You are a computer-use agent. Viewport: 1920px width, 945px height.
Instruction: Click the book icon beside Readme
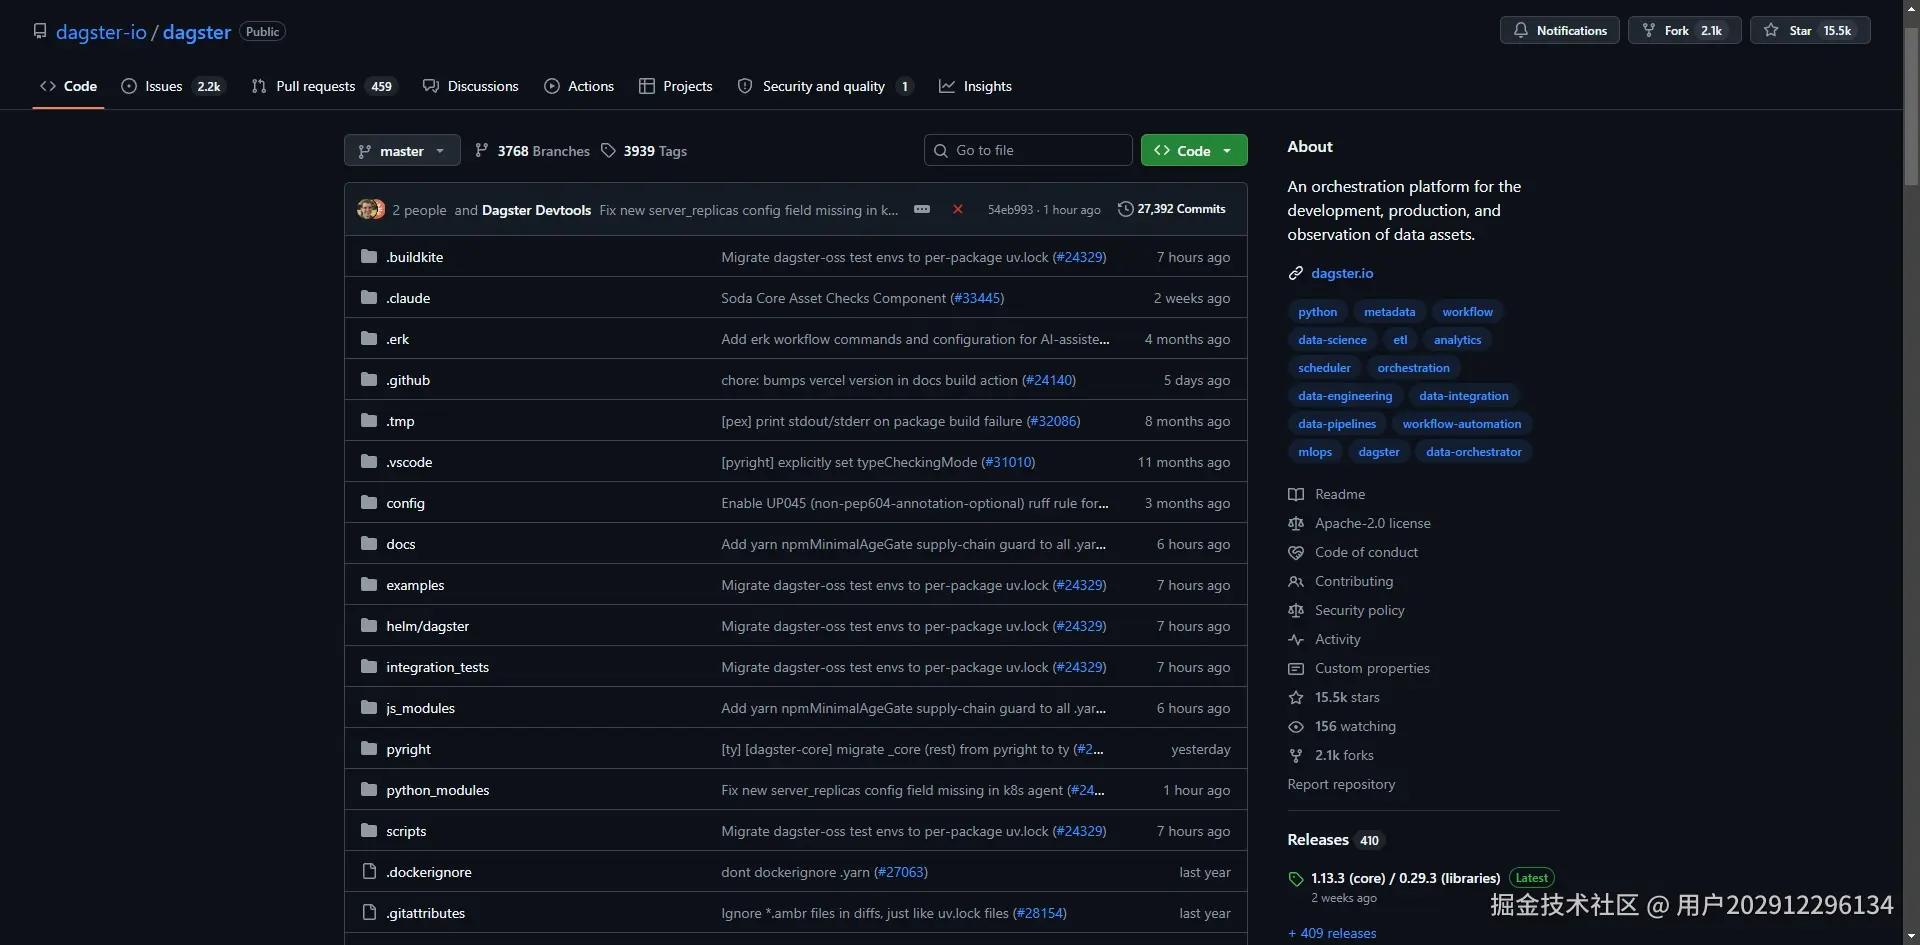click(x=1296, y=494)
